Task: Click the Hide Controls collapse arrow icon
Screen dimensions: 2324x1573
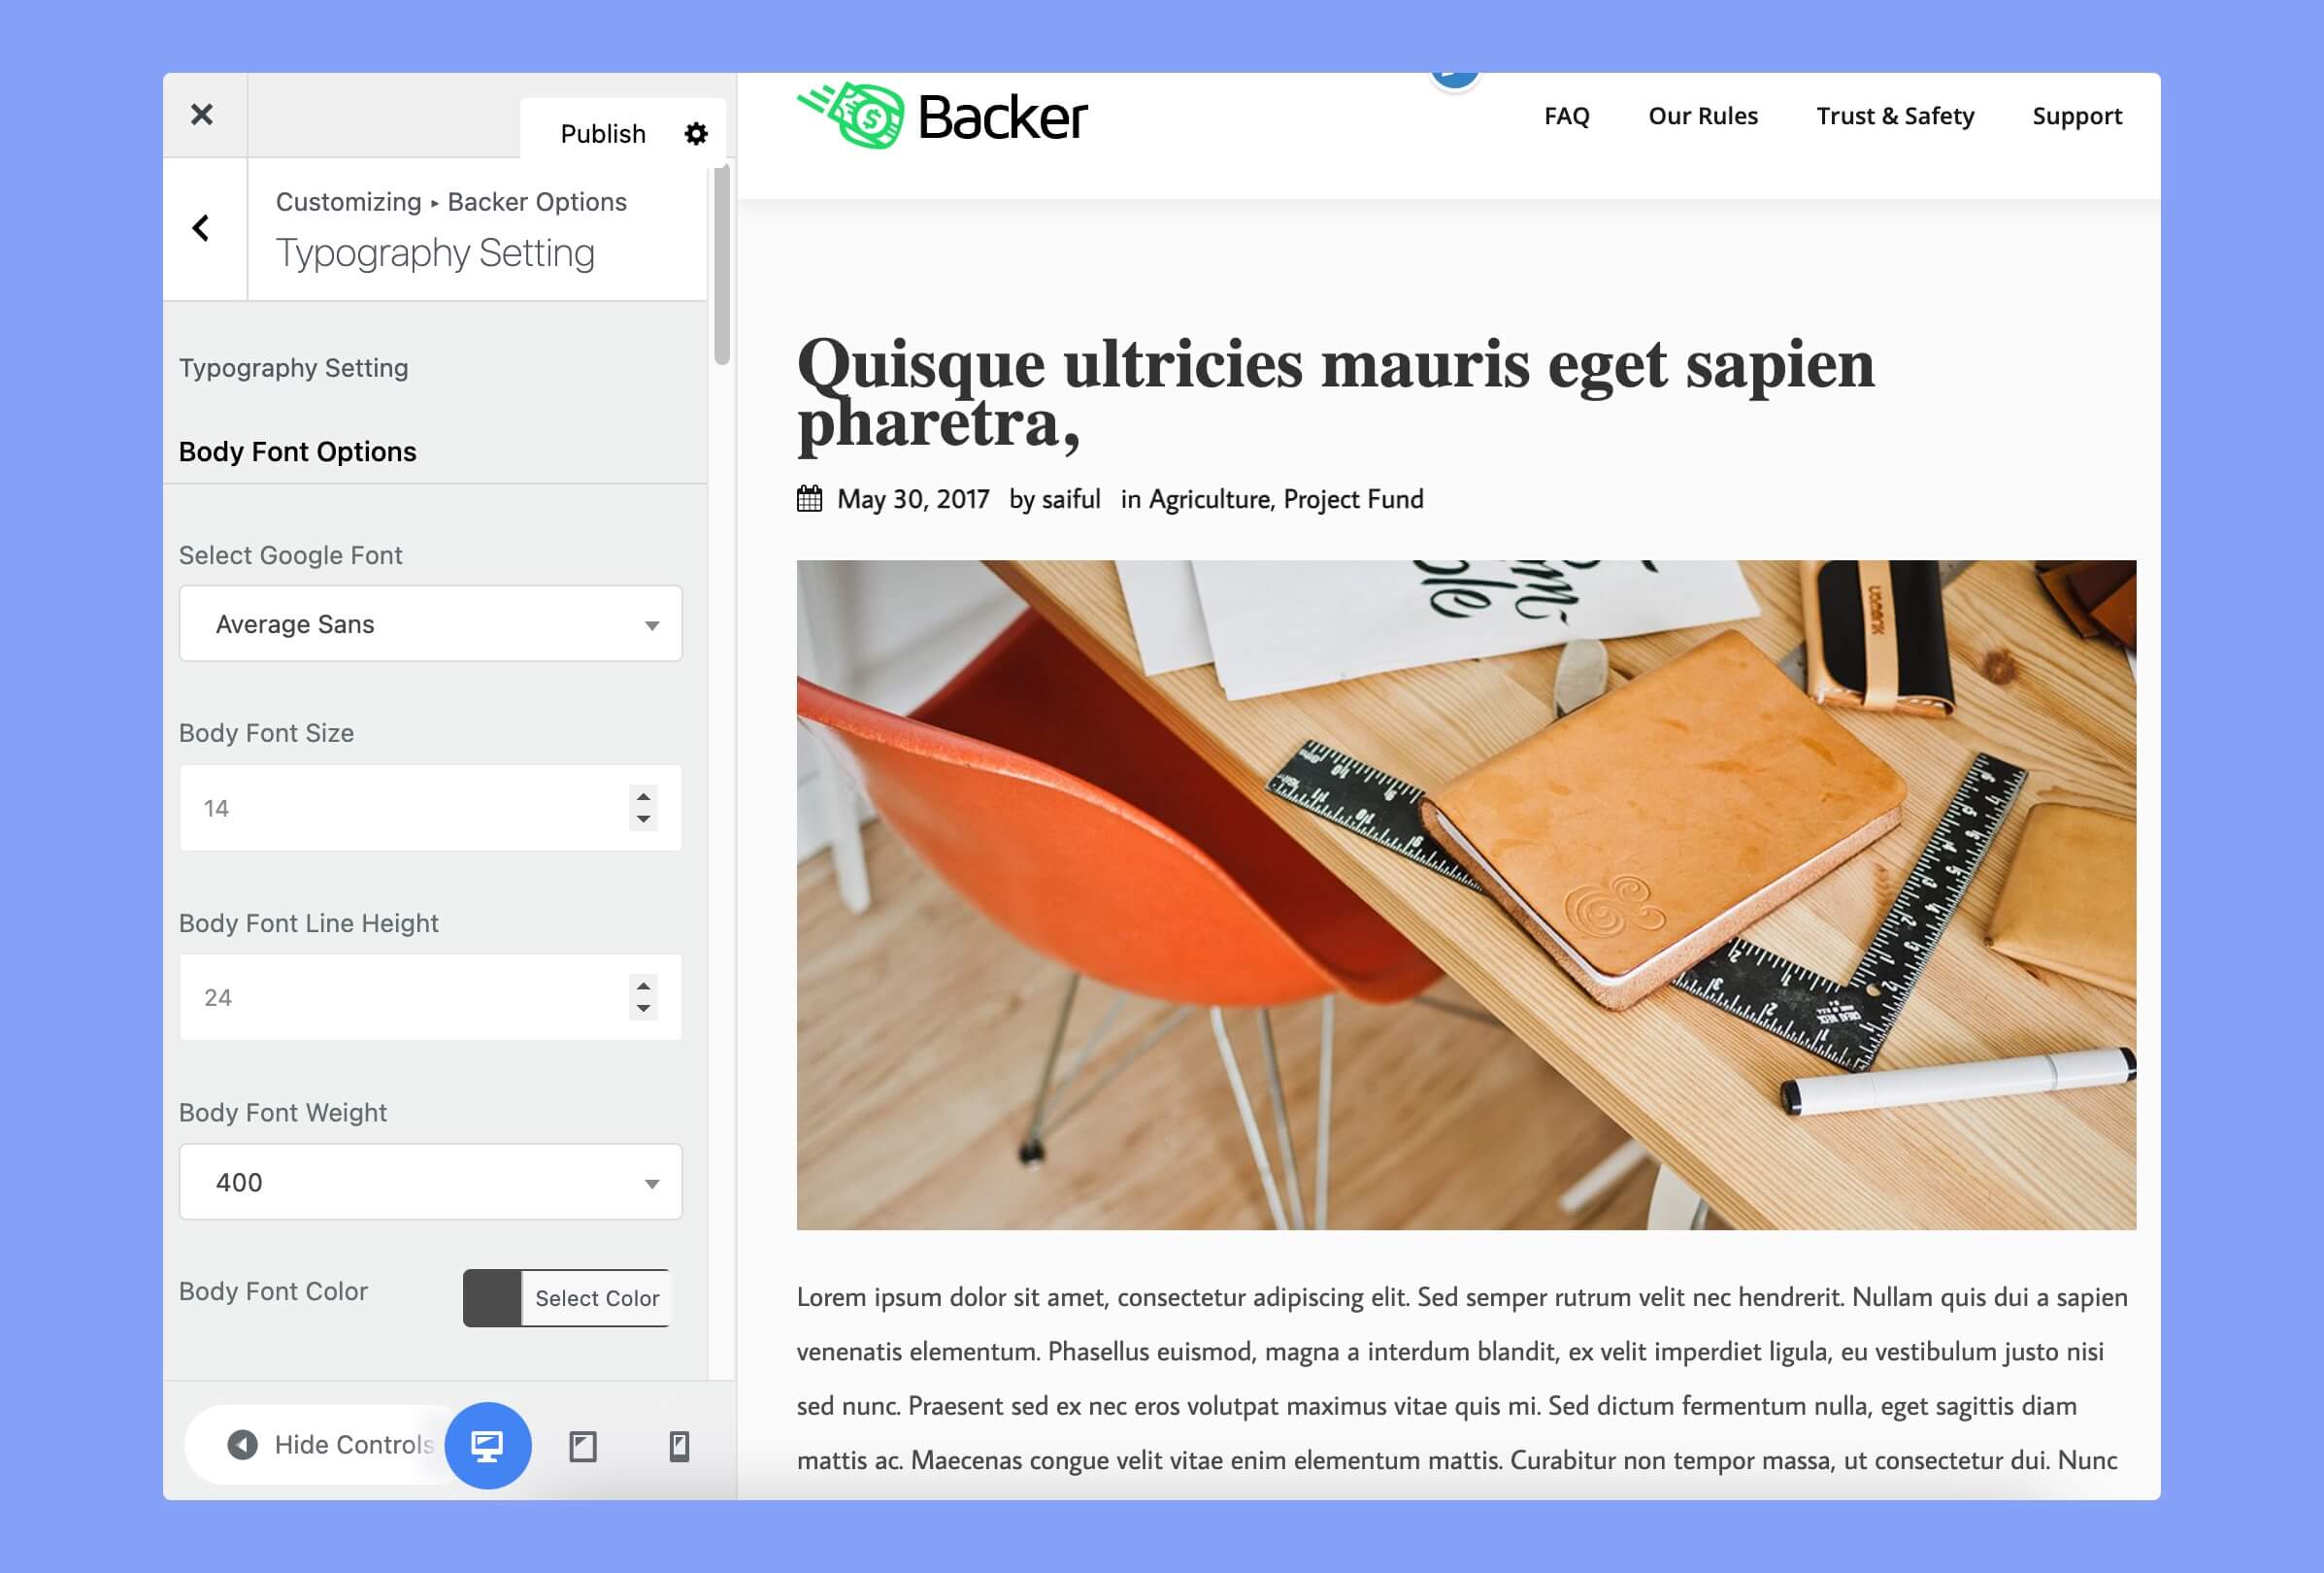Action: coord(242,1445)
